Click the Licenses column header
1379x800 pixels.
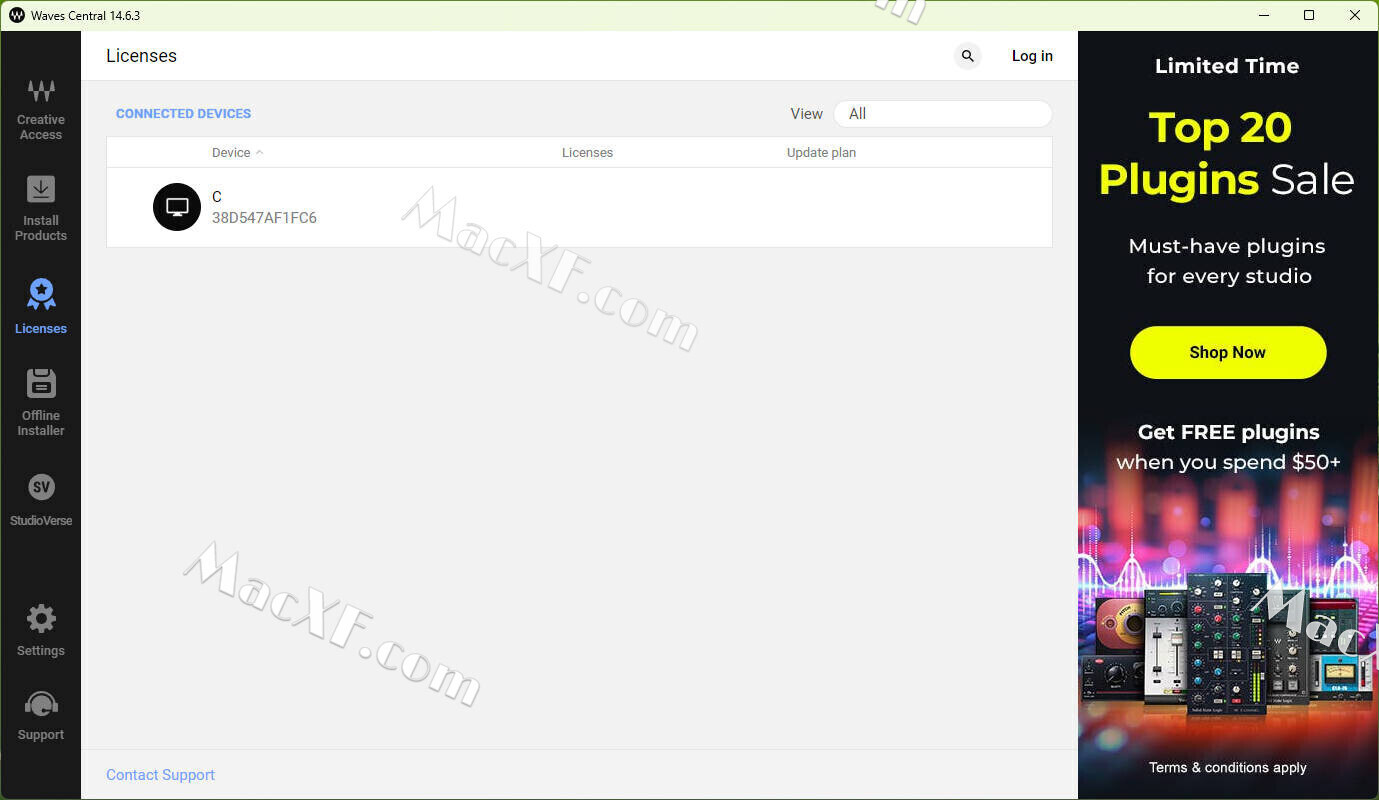coord(587,153)
